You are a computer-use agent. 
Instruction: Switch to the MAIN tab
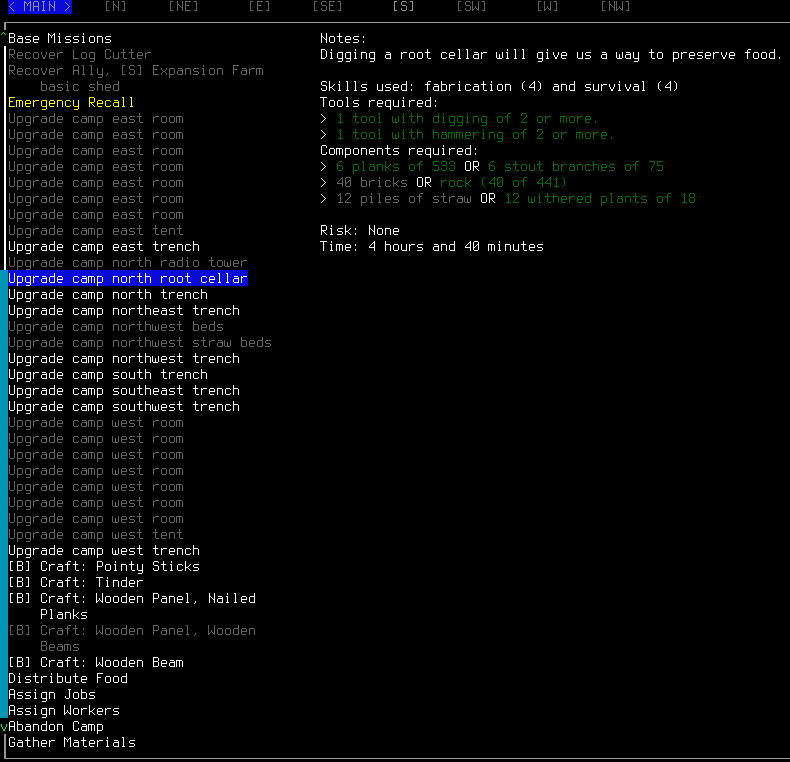click(x=39, y=7)
